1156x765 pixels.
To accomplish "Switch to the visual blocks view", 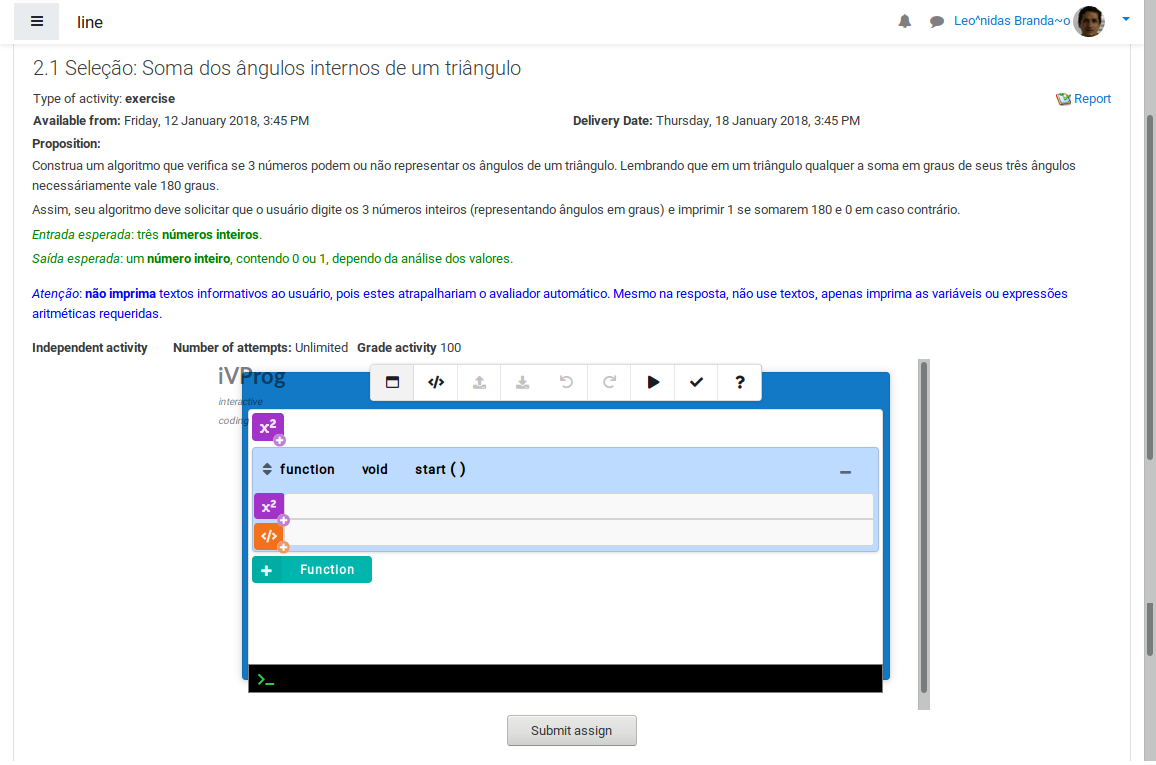I will 393,382.
